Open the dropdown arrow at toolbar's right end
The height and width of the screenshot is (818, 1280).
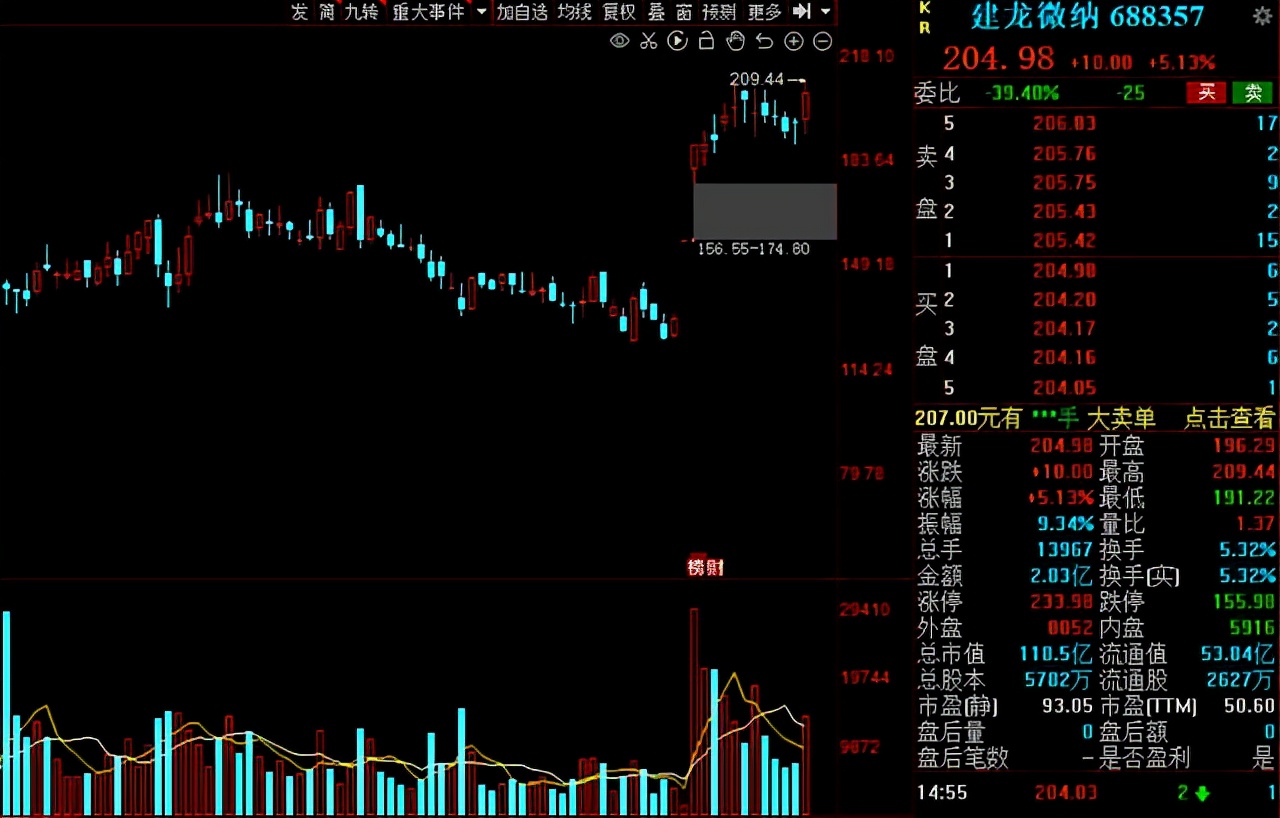826,12
